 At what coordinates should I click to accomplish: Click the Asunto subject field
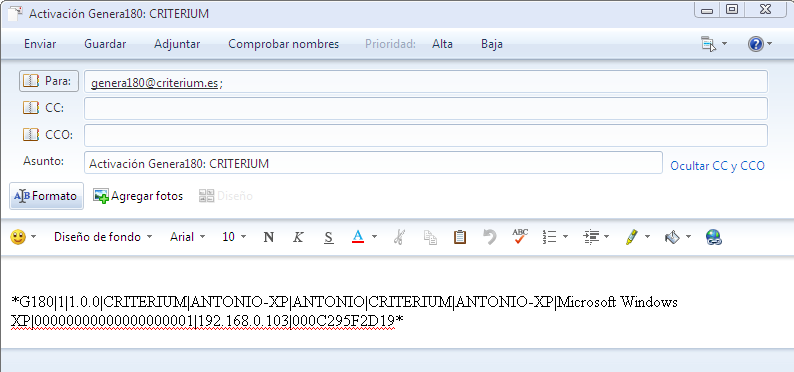(x=373, y=163)
